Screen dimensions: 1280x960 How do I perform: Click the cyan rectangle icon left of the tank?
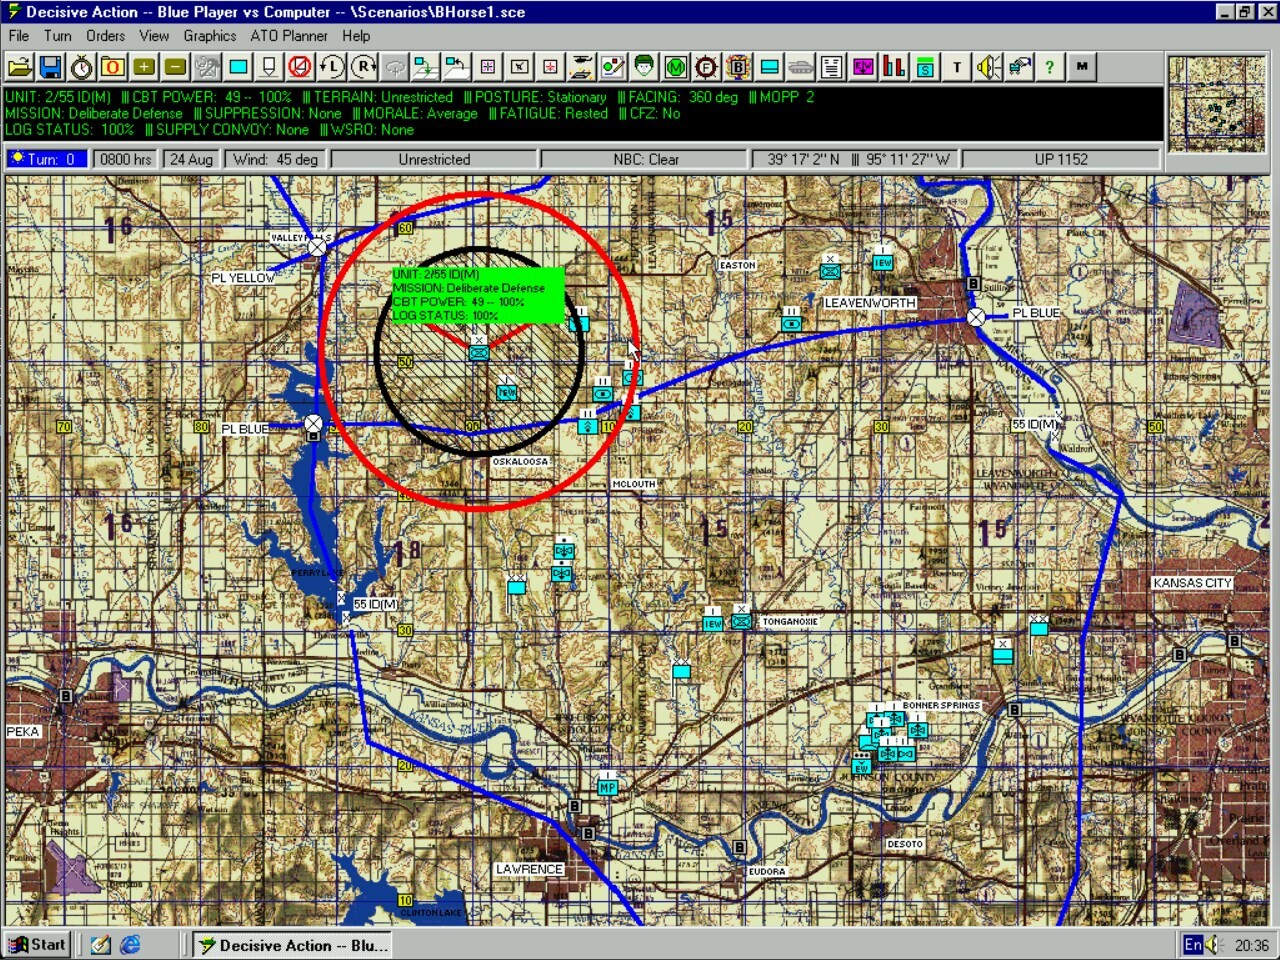tap(769, 67)
